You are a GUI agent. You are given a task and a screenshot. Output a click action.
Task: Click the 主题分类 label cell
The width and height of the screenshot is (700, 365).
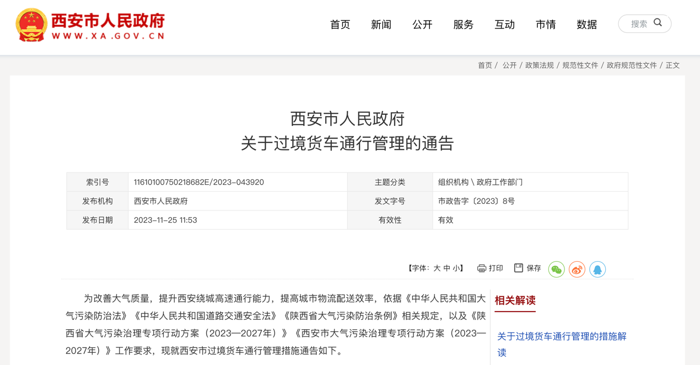pyautogui.click(x=390, y=182)
